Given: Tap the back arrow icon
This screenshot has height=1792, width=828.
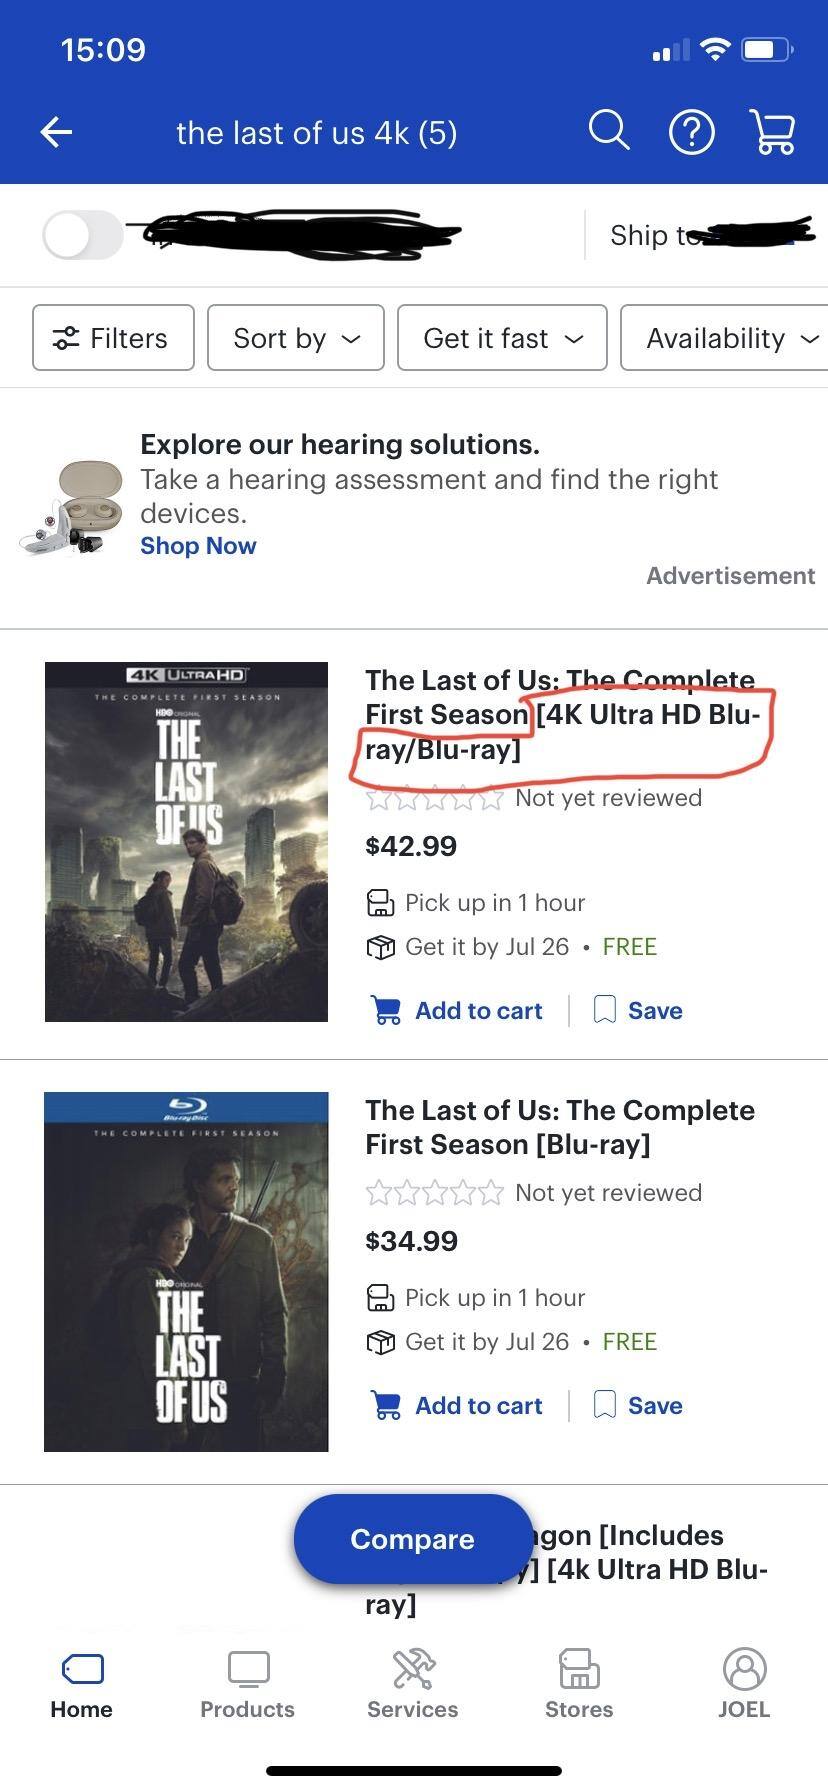Looking at the screenshot, I should pos(57,132).
